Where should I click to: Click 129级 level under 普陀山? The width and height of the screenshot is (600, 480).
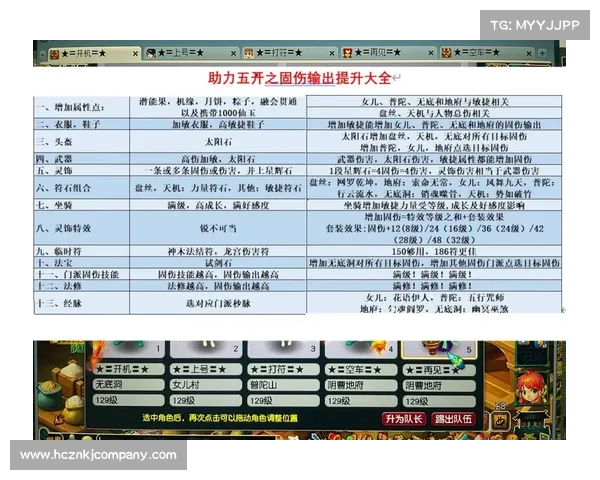[x=283, y=400]
